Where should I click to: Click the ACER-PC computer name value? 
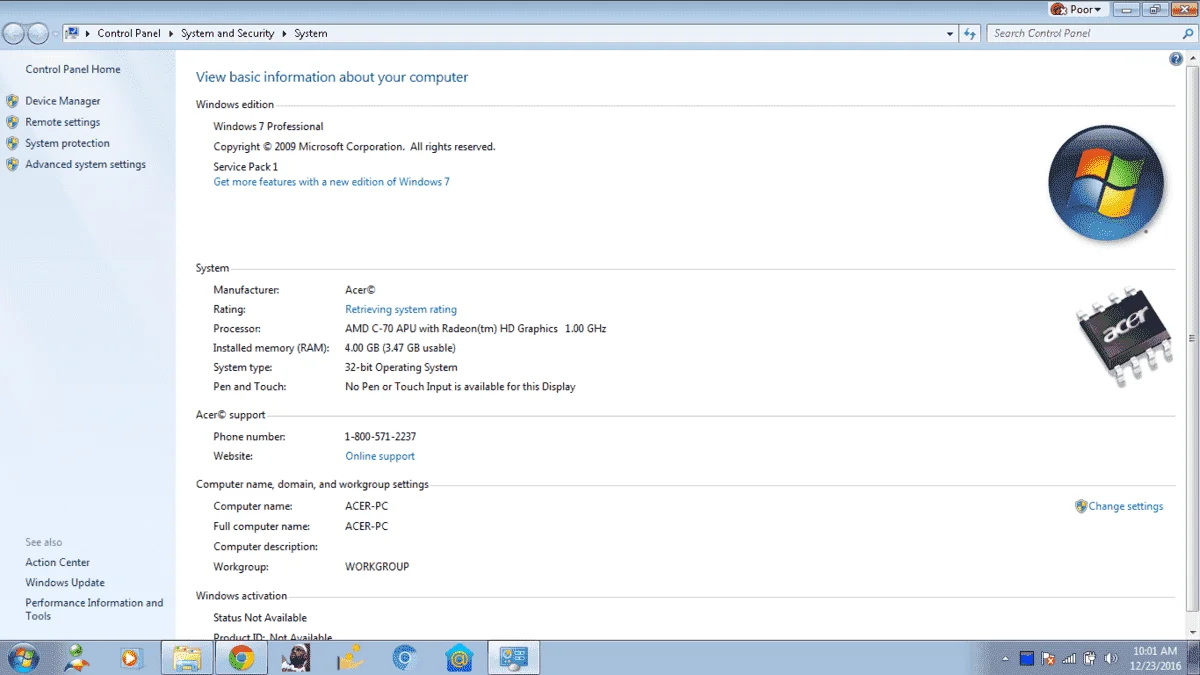point(366,506)
